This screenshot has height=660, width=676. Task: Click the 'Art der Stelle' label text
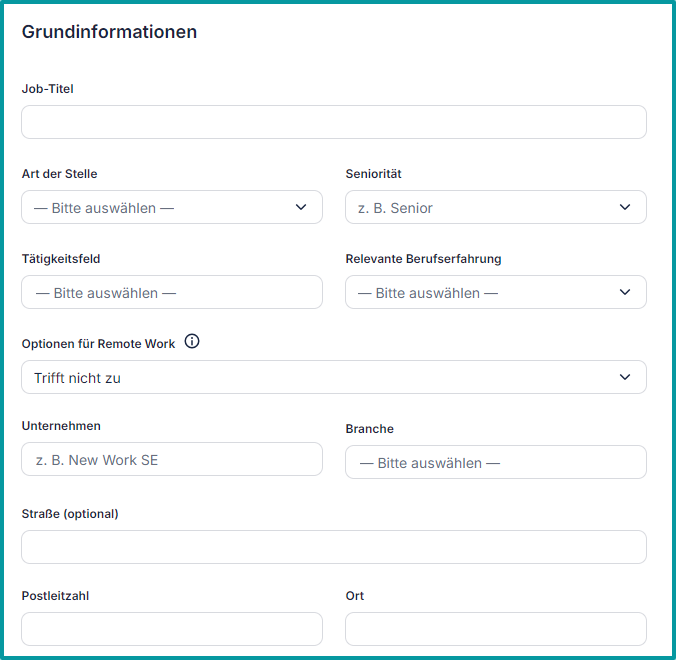point(59,174)
